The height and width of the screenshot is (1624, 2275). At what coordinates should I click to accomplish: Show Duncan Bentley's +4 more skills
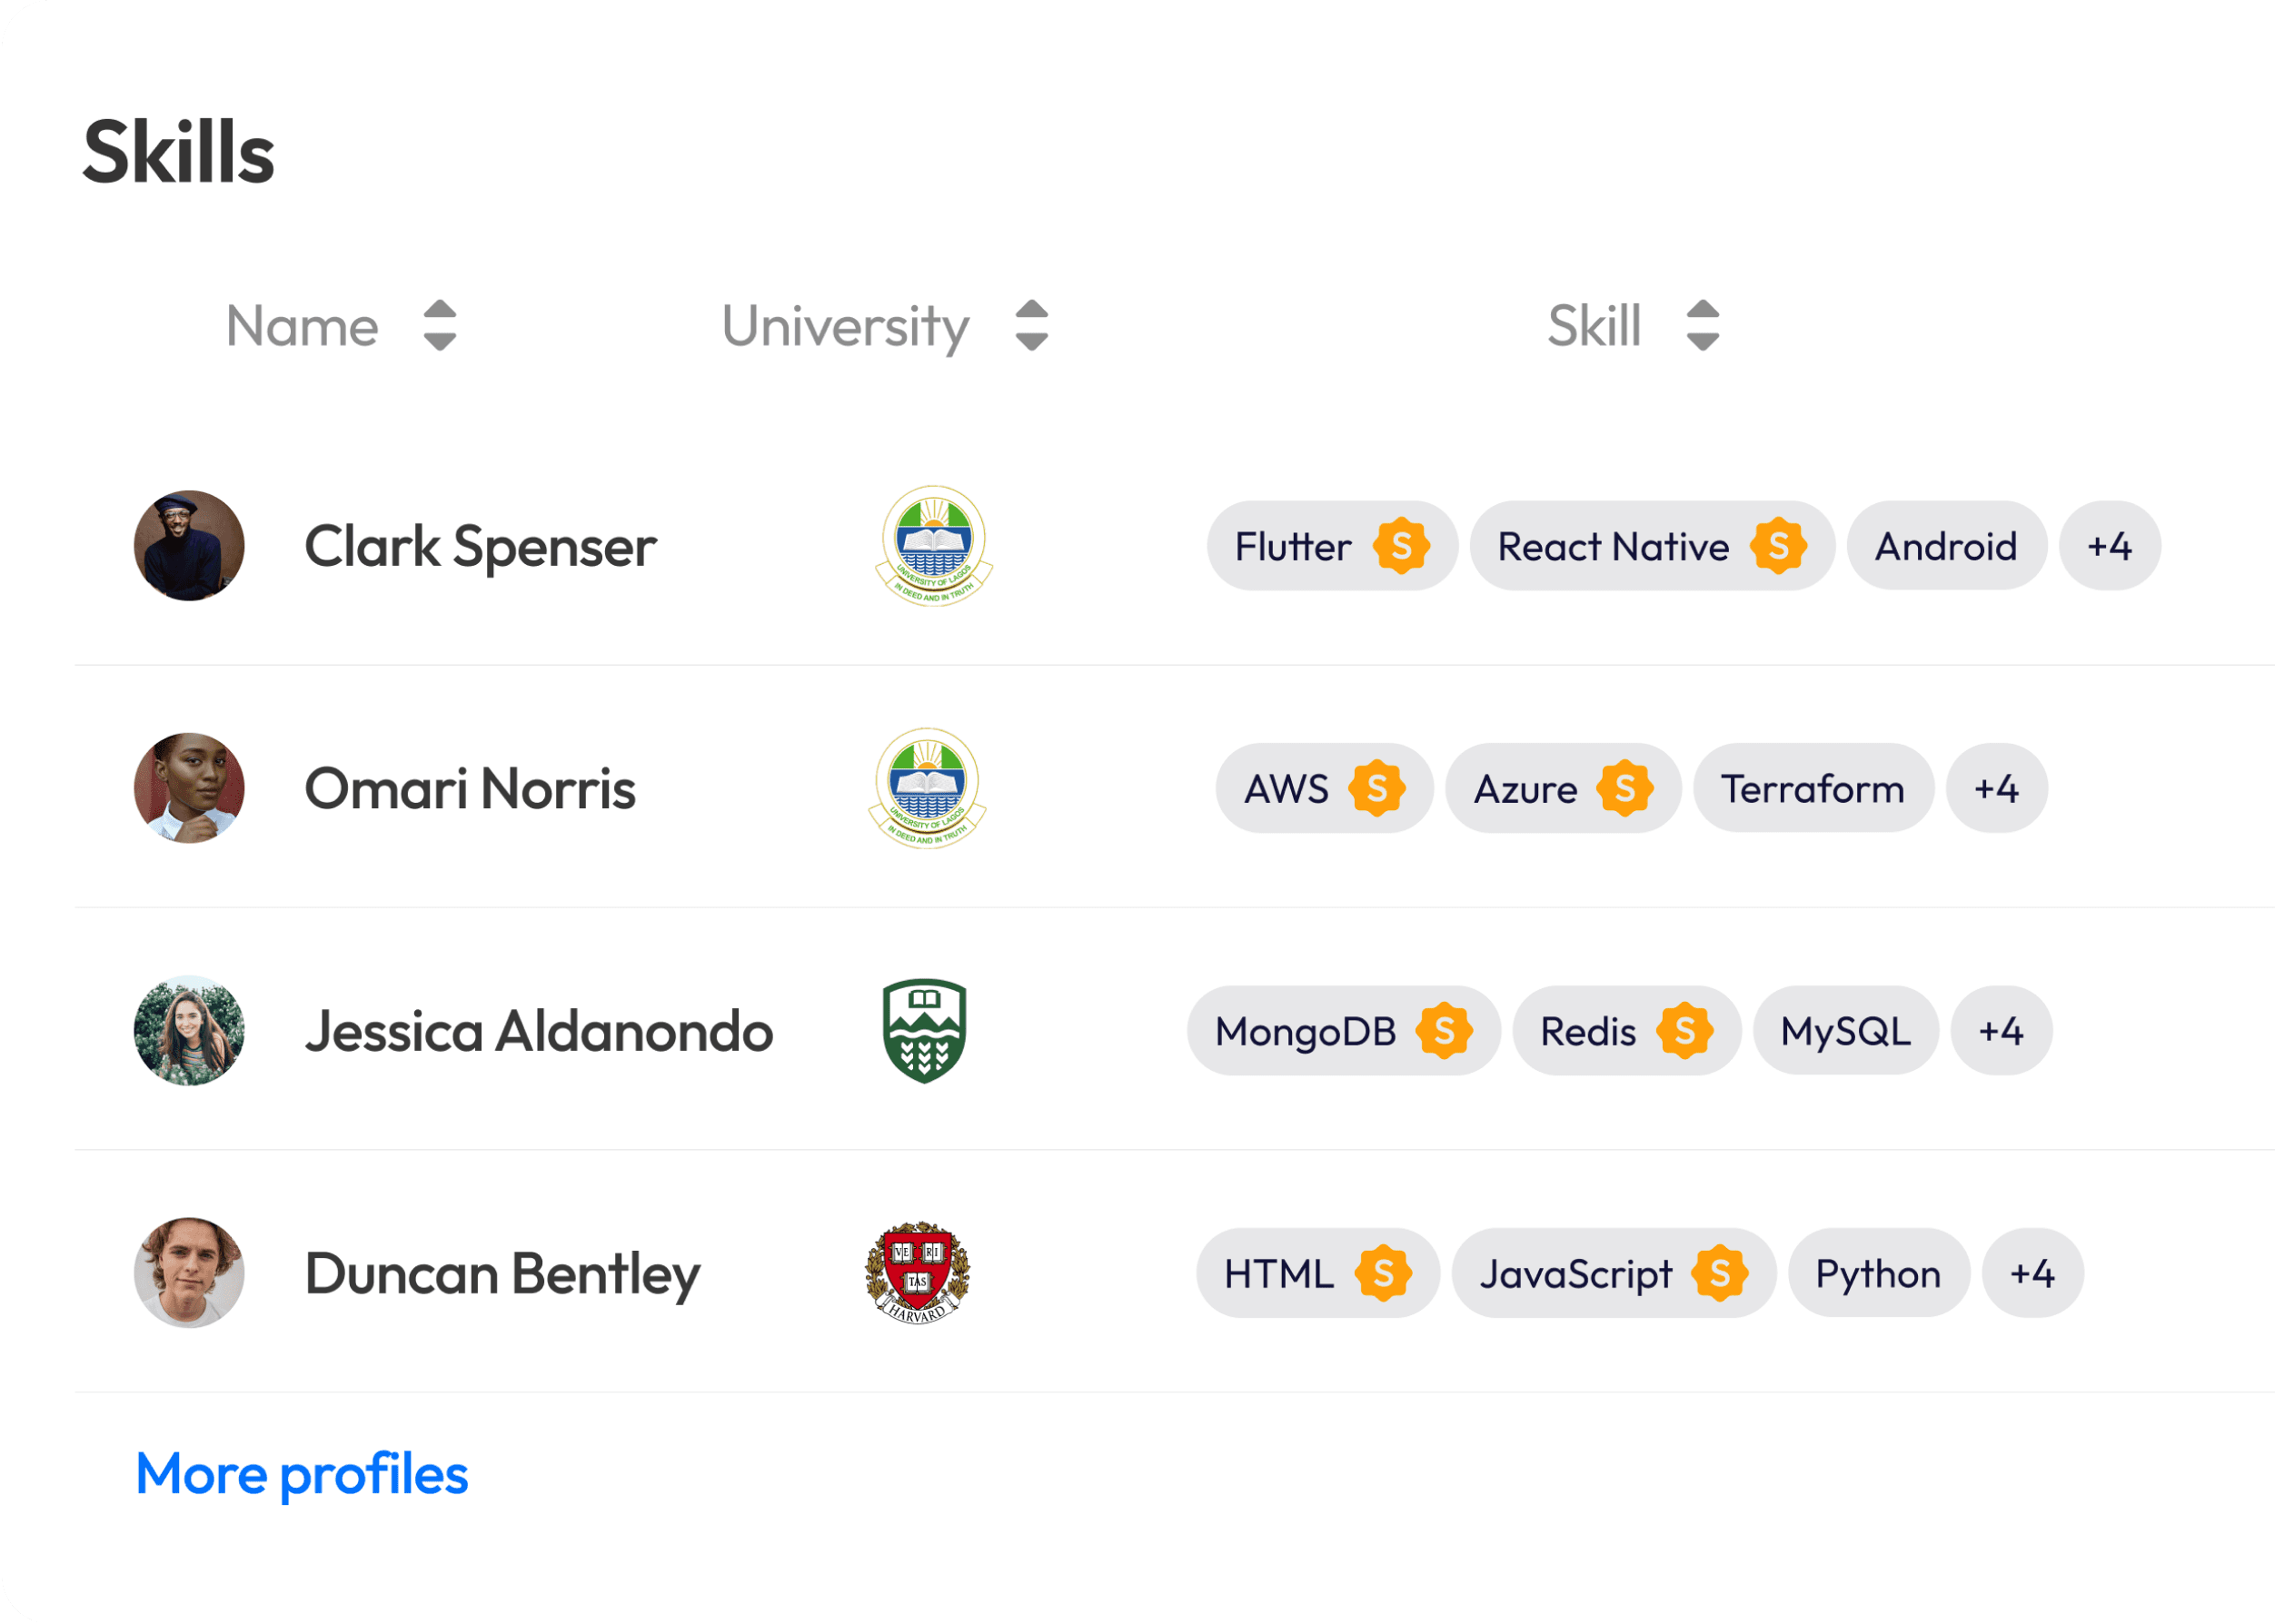(x=2035, y=1274)
